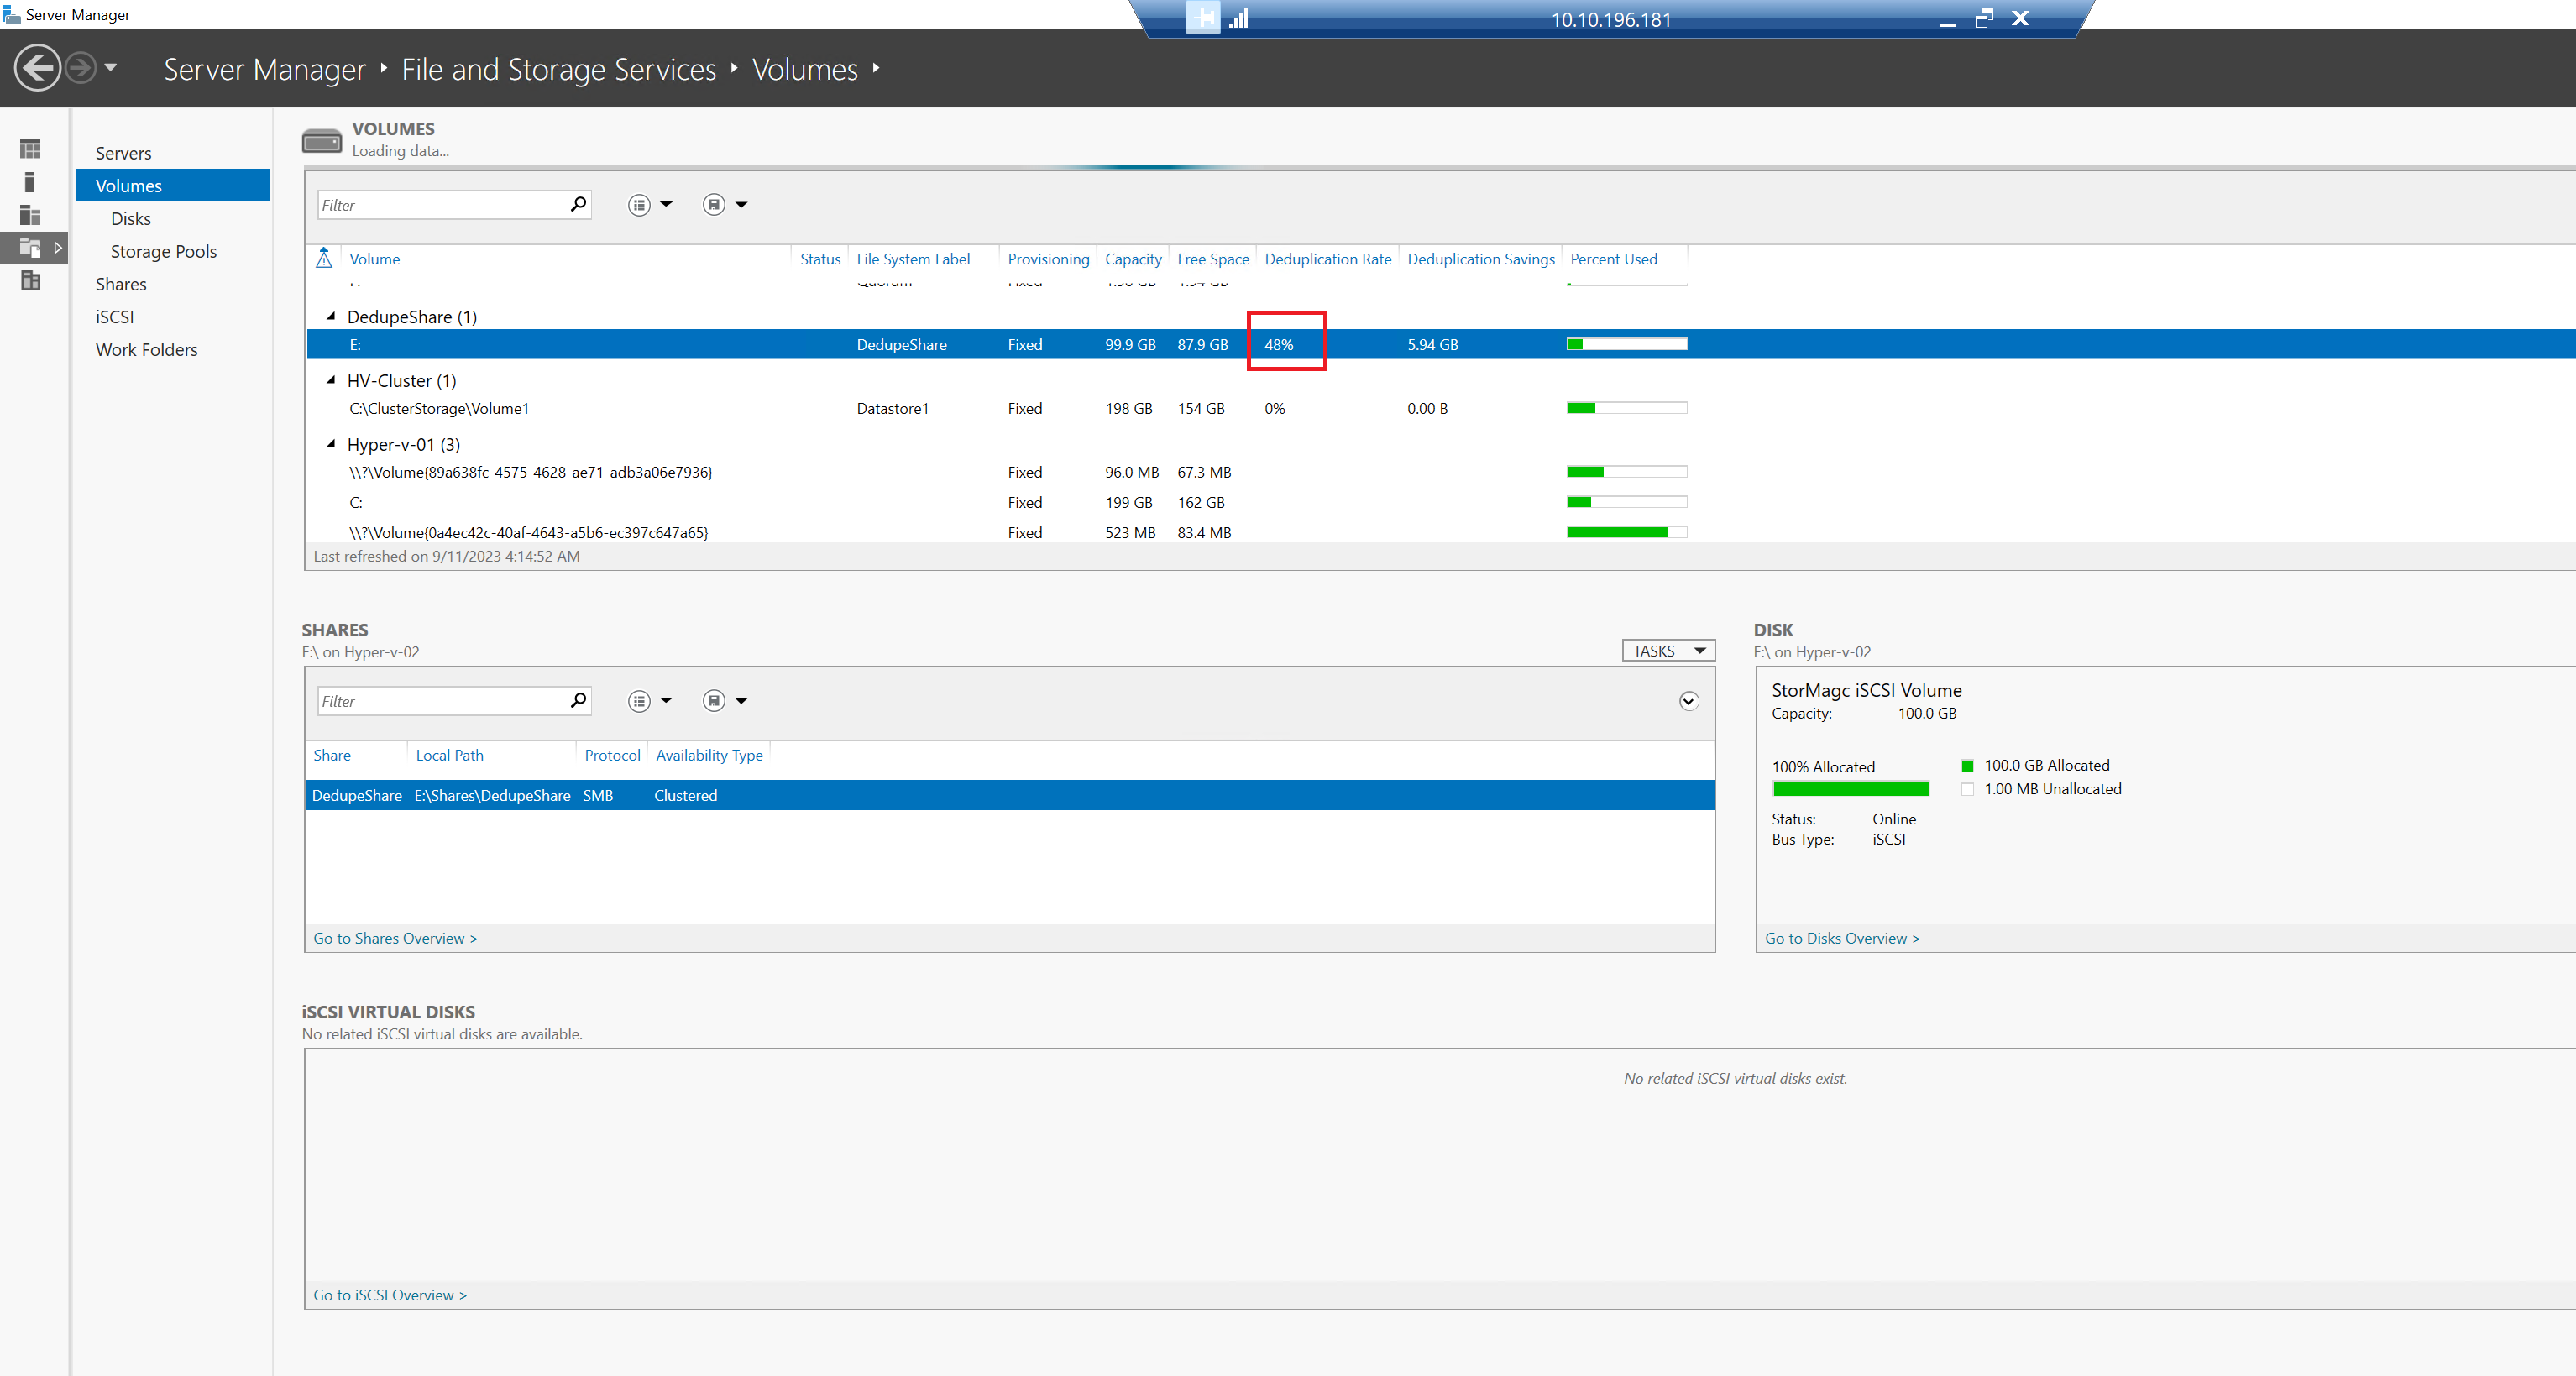Expand the Shares view options dropdown arrow
Image resolution: width=2576 pixels, height=1376 pixels.
(x=666, y=700)
